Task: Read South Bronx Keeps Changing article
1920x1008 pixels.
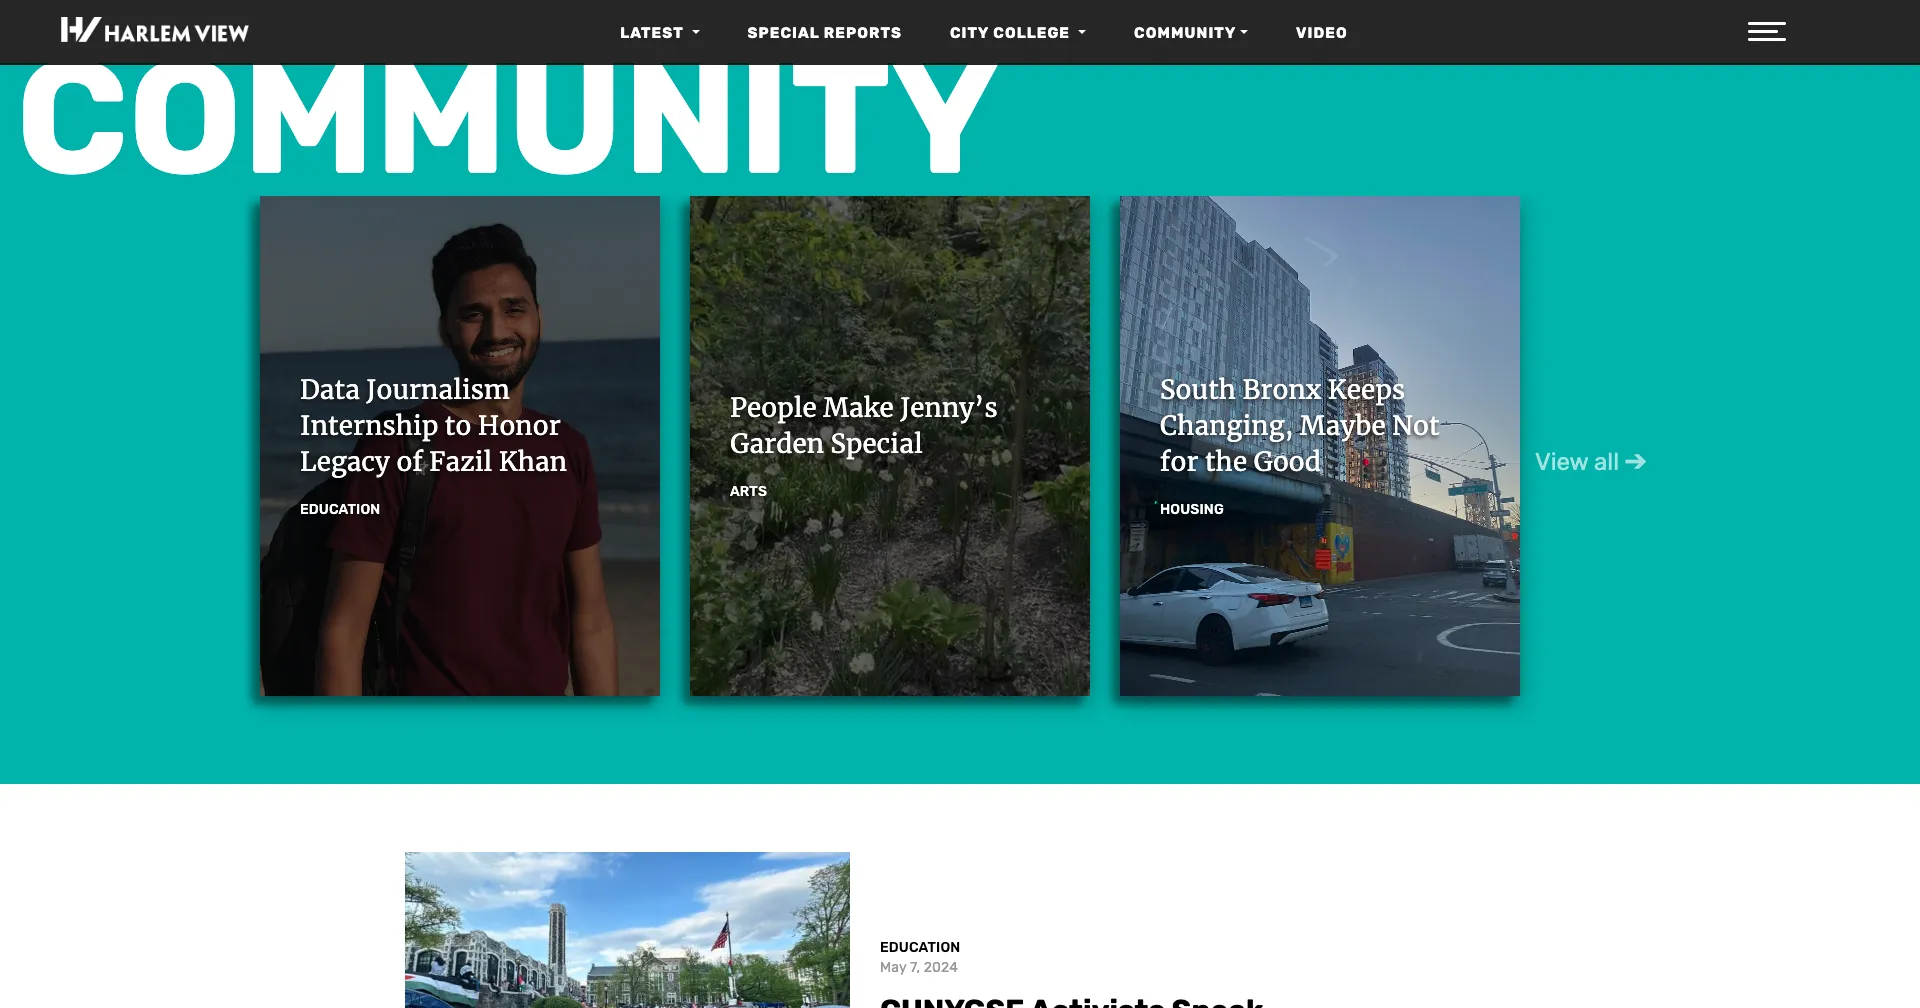Action: coord(1299,425)
